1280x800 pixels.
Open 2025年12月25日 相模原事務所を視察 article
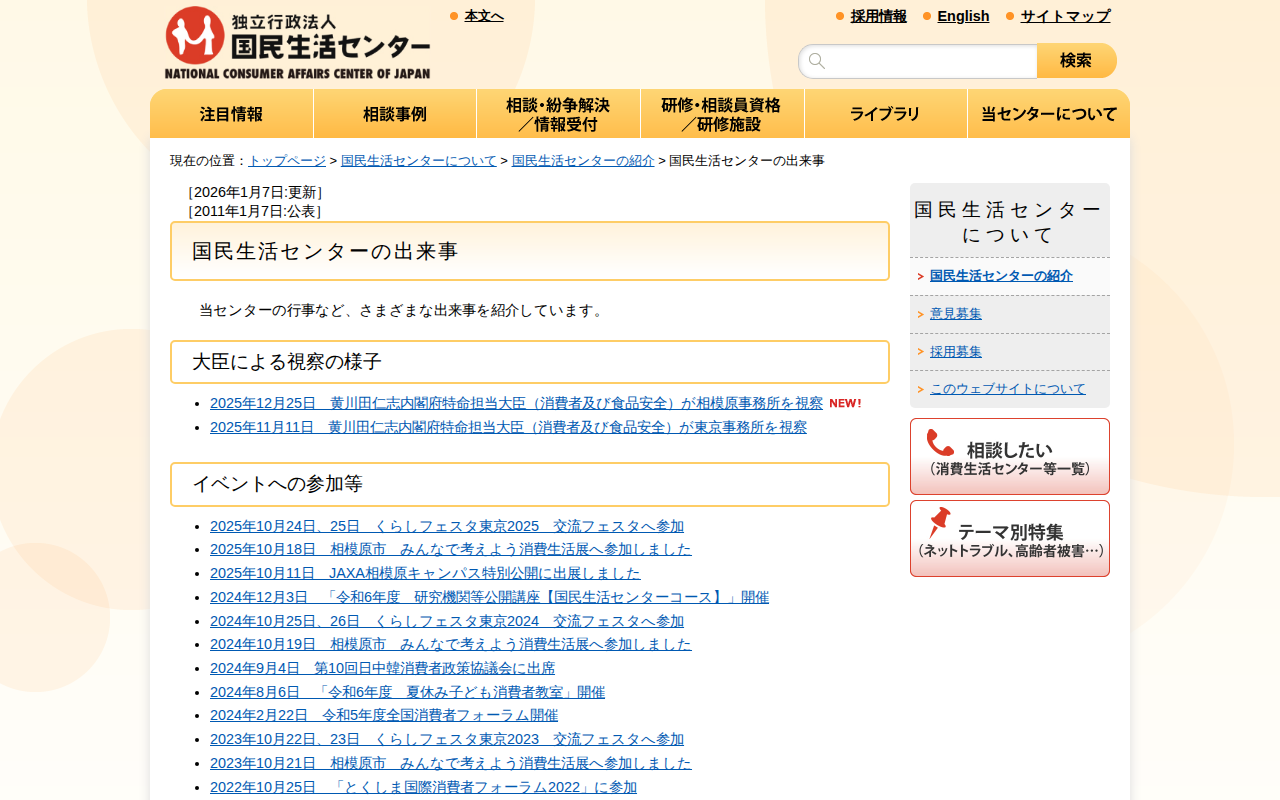(x=516, y=403)
